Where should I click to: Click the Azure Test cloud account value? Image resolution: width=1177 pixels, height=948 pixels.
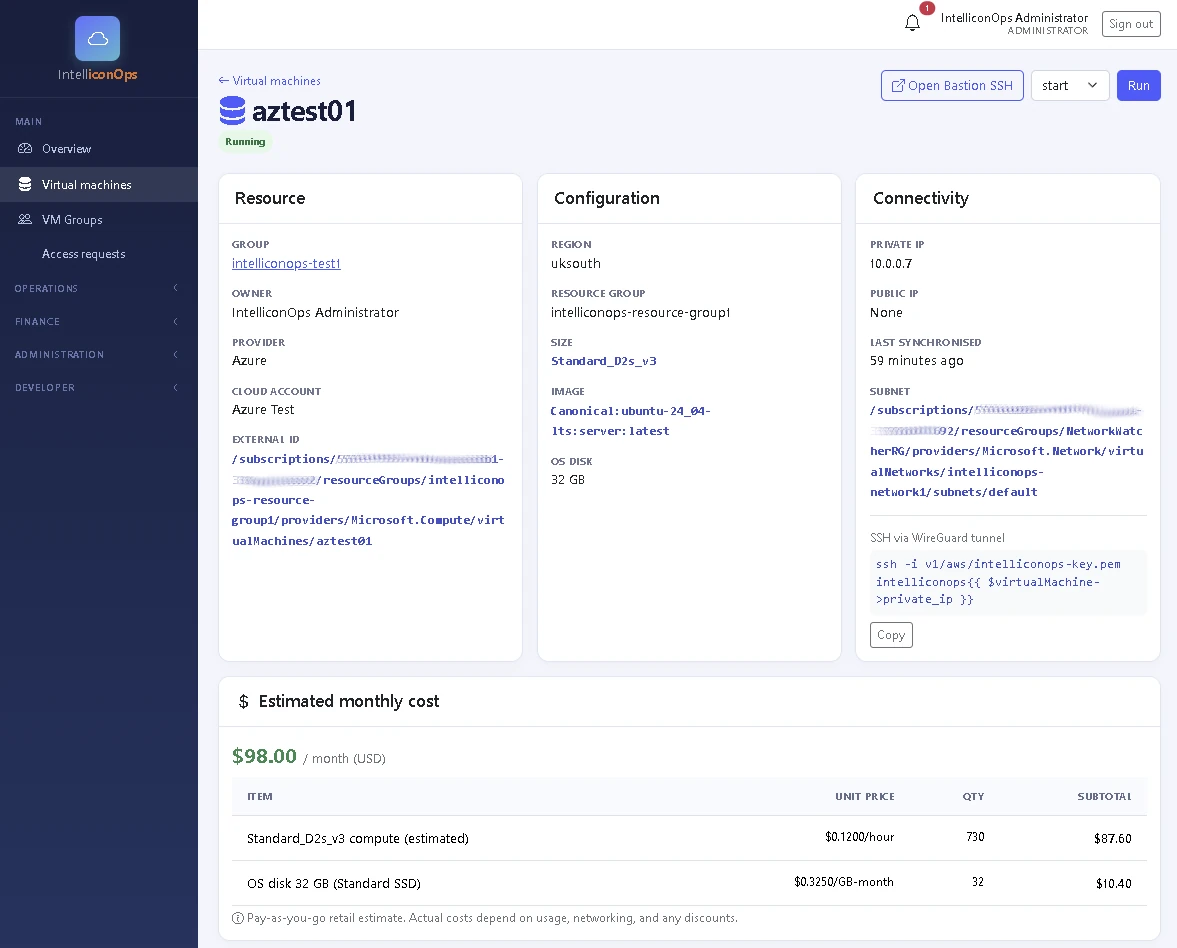click(x=263, y=409)
